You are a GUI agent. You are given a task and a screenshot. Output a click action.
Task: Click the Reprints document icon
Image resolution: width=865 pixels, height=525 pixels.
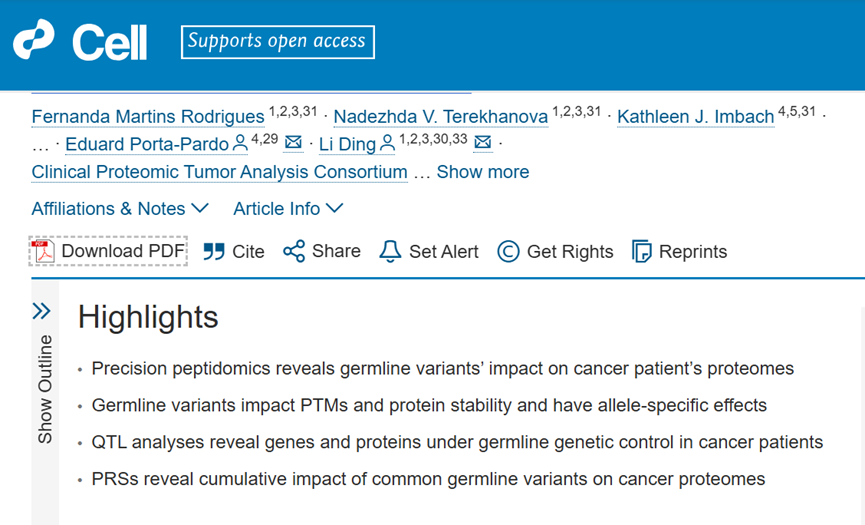(x=642, y=252)
